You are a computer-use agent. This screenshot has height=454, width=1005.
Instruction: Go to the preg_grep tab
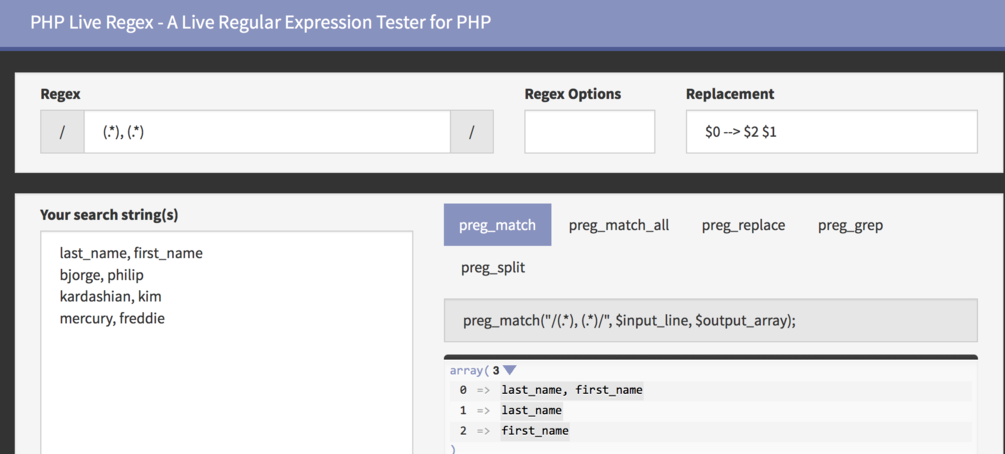point(850,225)
